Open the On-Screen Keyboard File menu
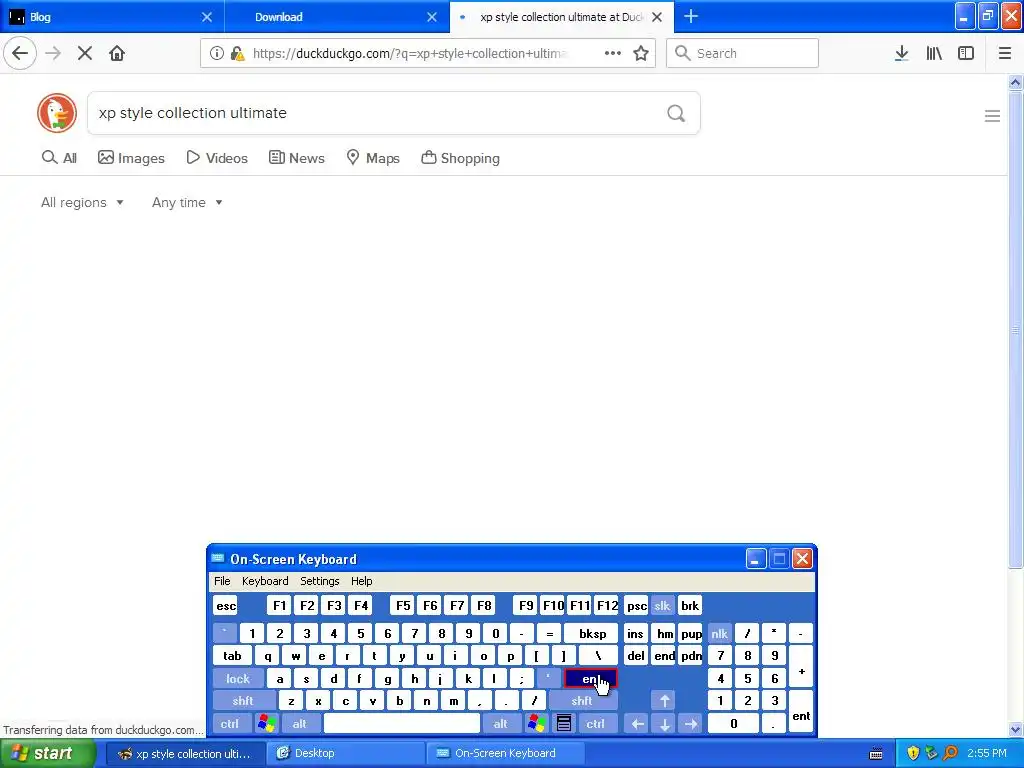This screenshot has width=1024, height=768. [x=222, y=581]
